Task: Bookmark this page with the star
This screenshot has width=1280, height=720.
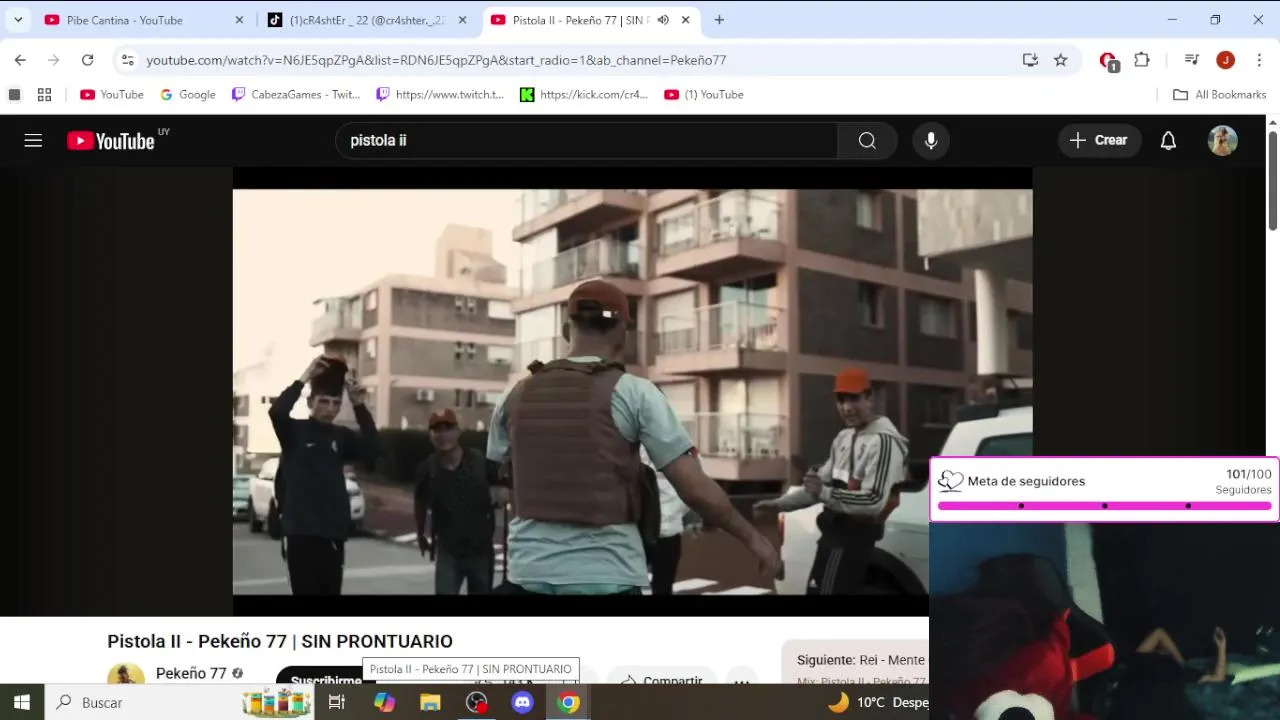Action: (x=1061, y=60)
